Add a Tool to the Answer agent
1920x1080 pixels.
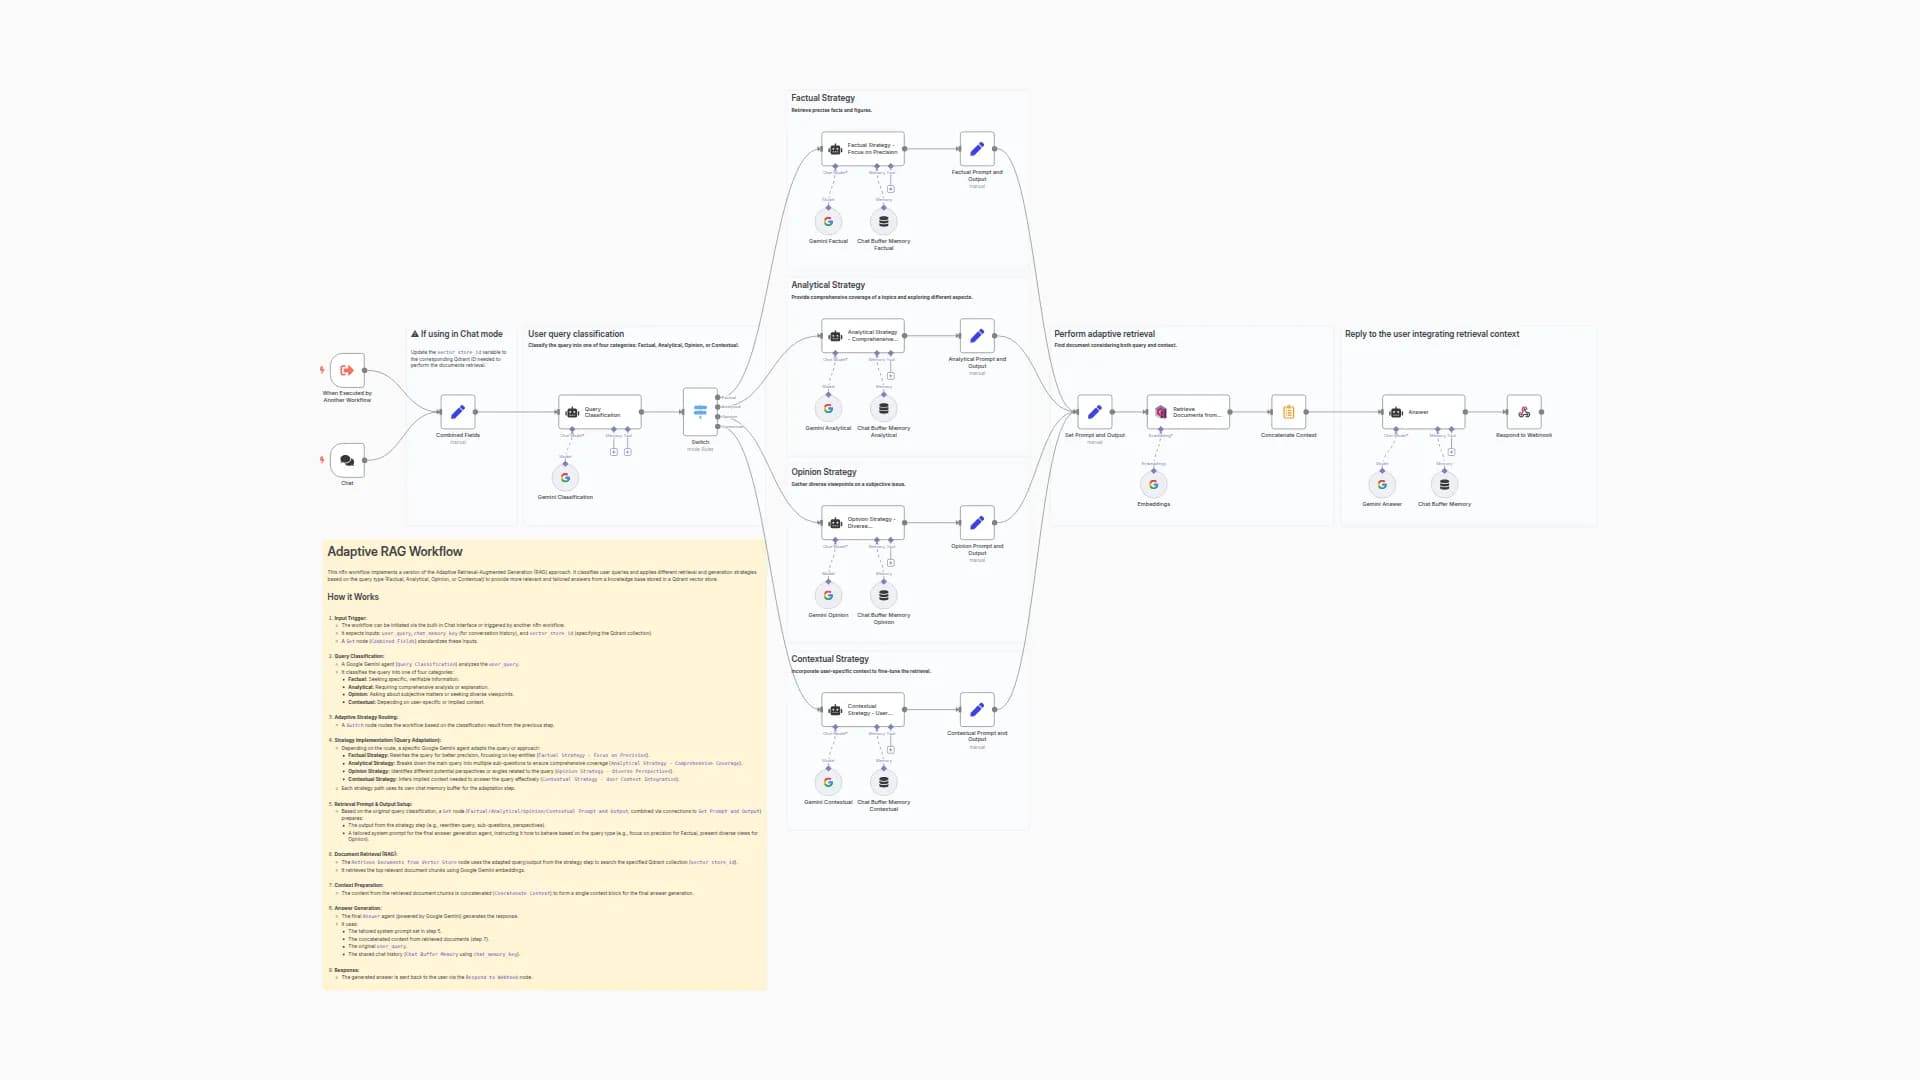tap(1452, 452)
